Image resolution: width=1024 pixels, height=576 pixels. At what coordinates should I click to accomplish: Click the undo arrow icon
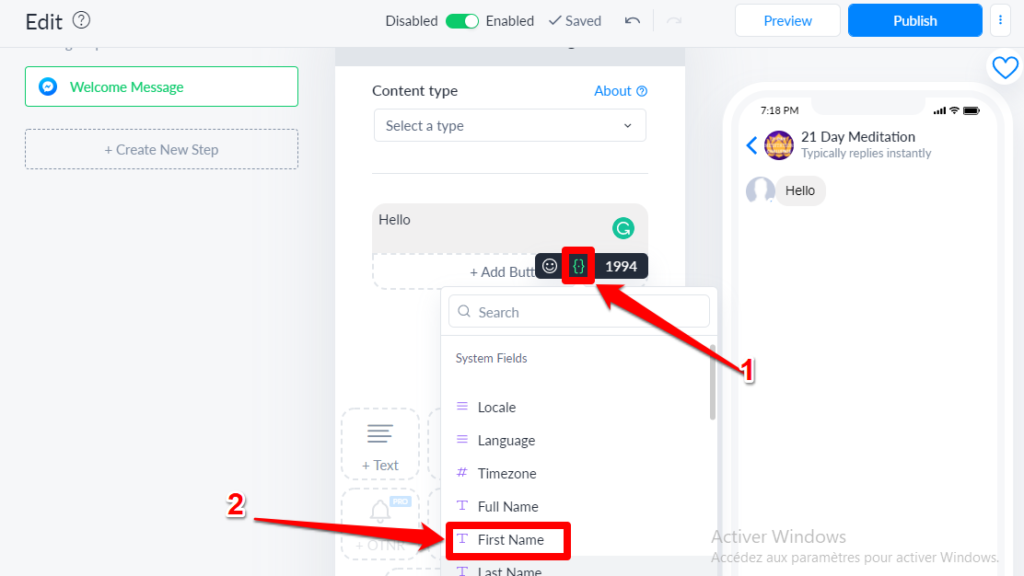pos(632,21)
